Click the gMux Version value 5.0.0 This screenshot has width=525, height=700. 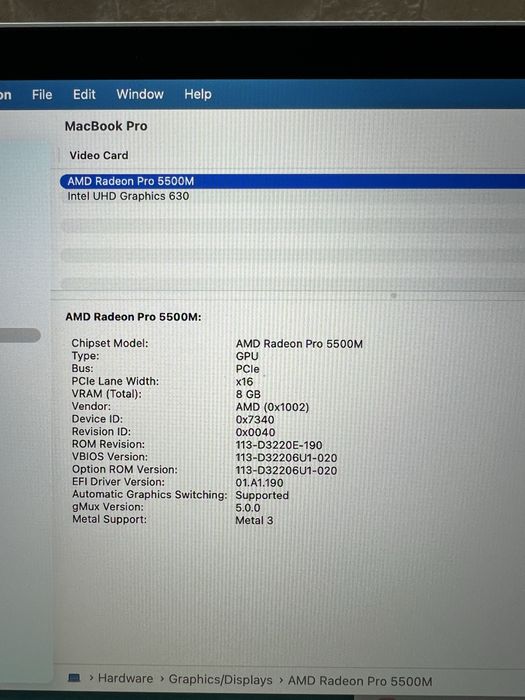click(248, 508)
